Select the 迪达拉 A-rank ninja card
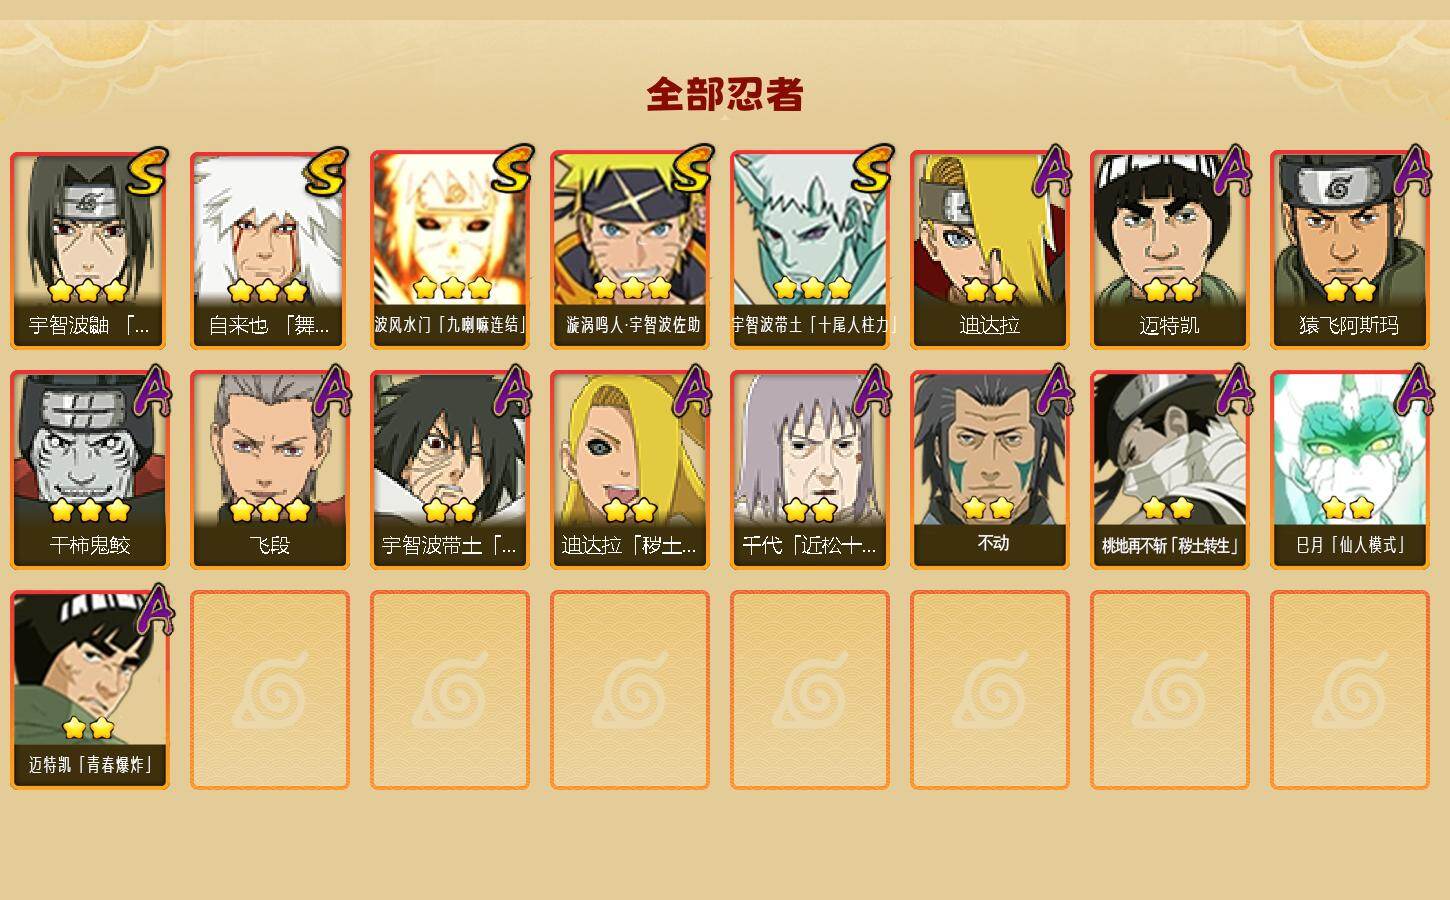Viewport: 1450px width, 900px height. (990, 250)
